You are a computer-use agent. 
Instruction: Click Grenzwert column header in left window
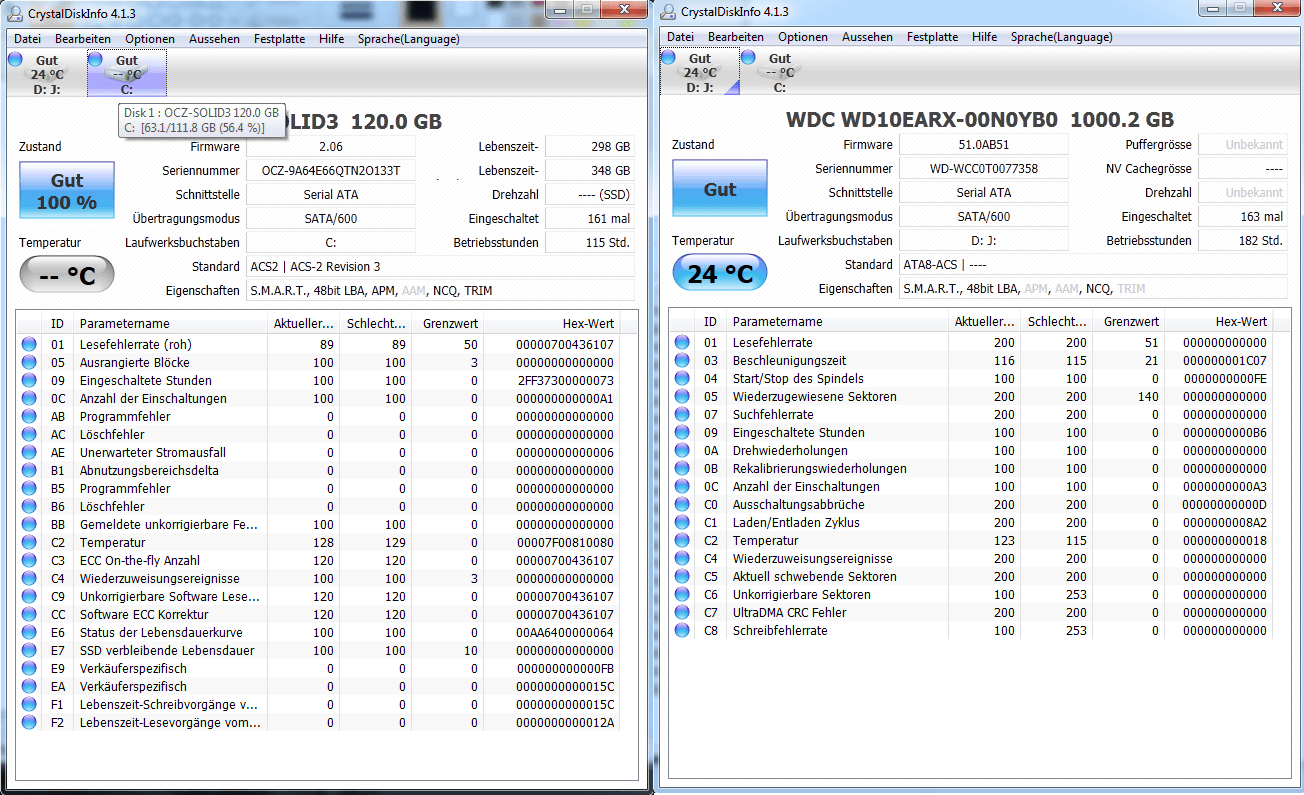(450, 323)
